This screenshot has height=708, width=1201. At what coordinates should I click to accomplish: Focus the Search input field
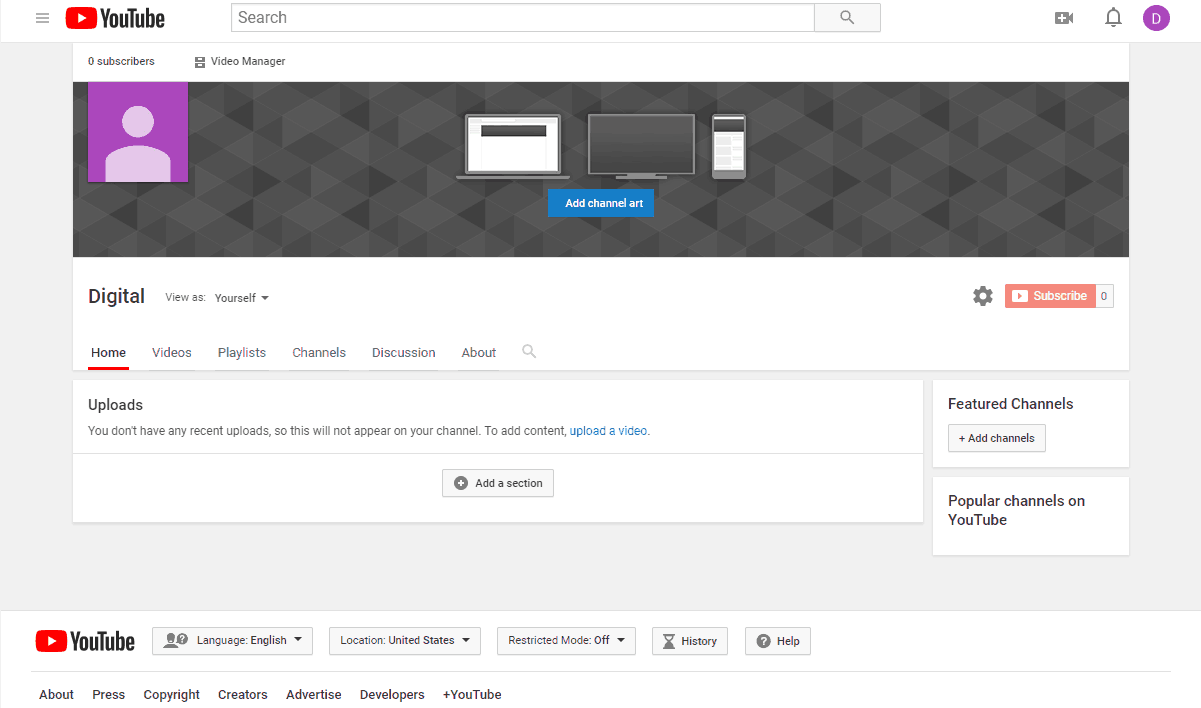[523, 17]
